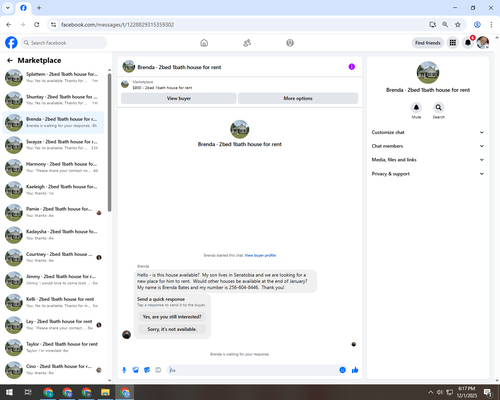The width and height of the screenshot is (500, 400).
Task: Search within the Brenda conversation
Action: (x=439, y=108)
